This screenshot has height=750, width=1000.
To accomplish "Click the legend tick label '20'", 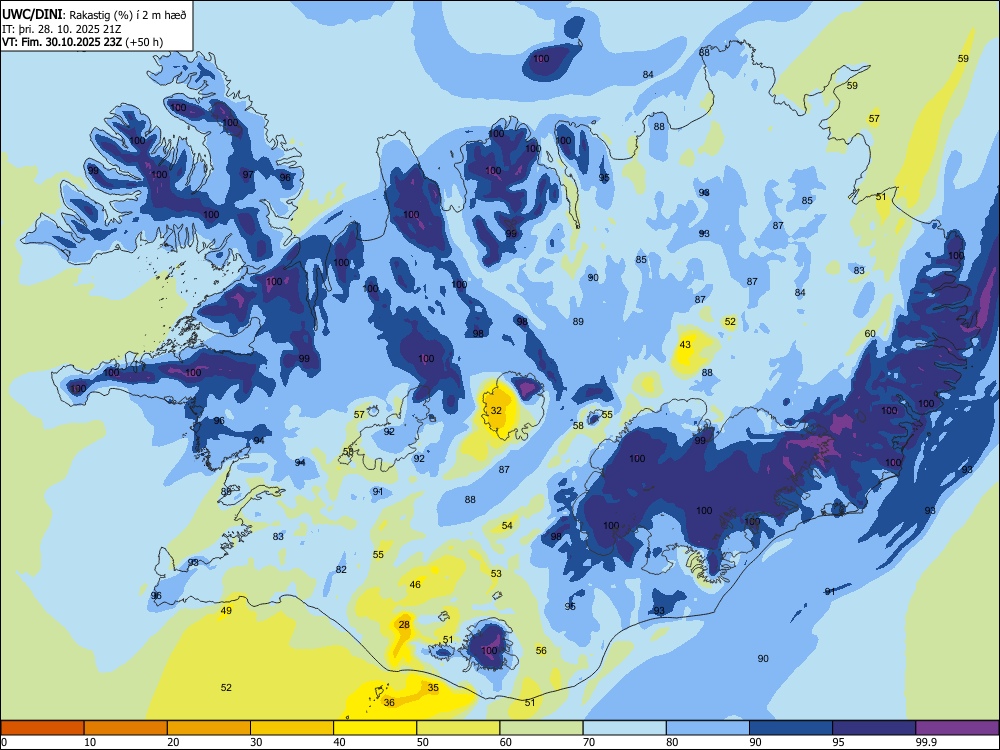I will pos(173,742).
